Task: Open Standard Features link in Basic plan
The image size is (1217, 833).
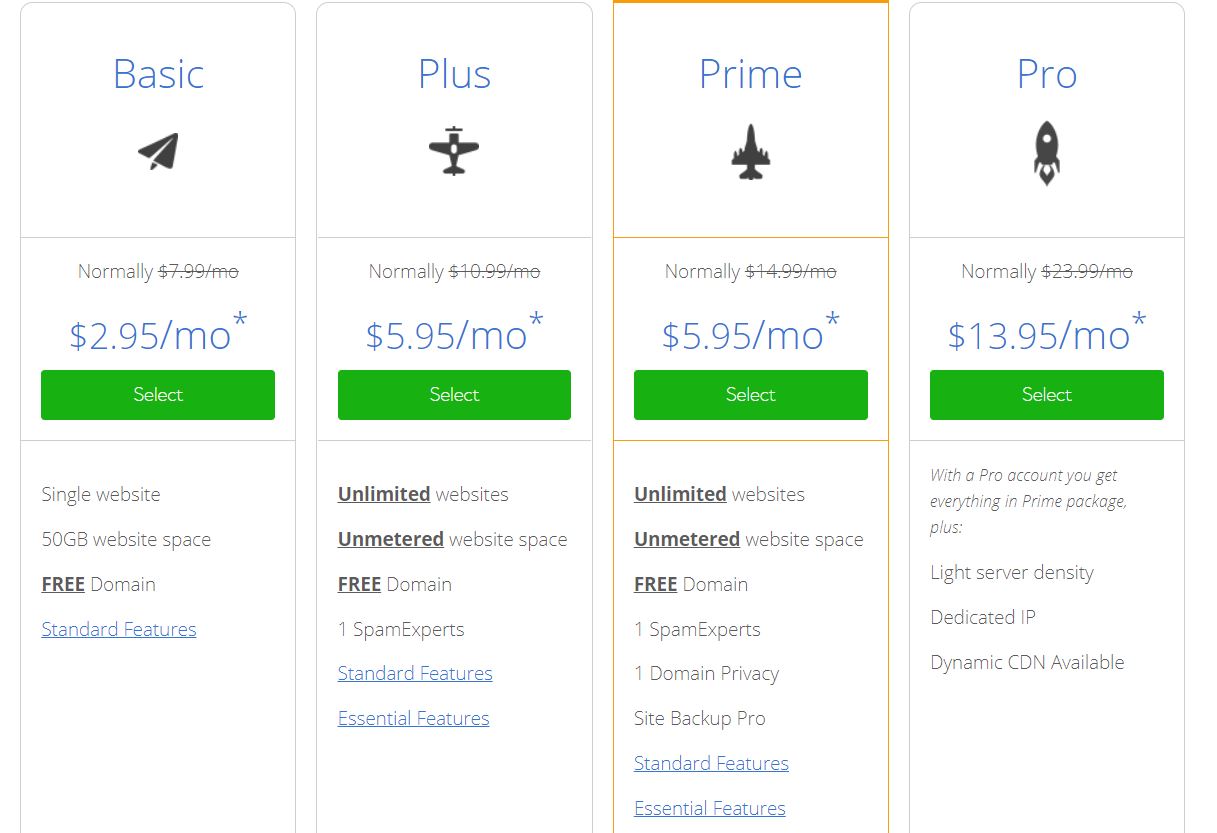Action: click(x=119, y=629)
